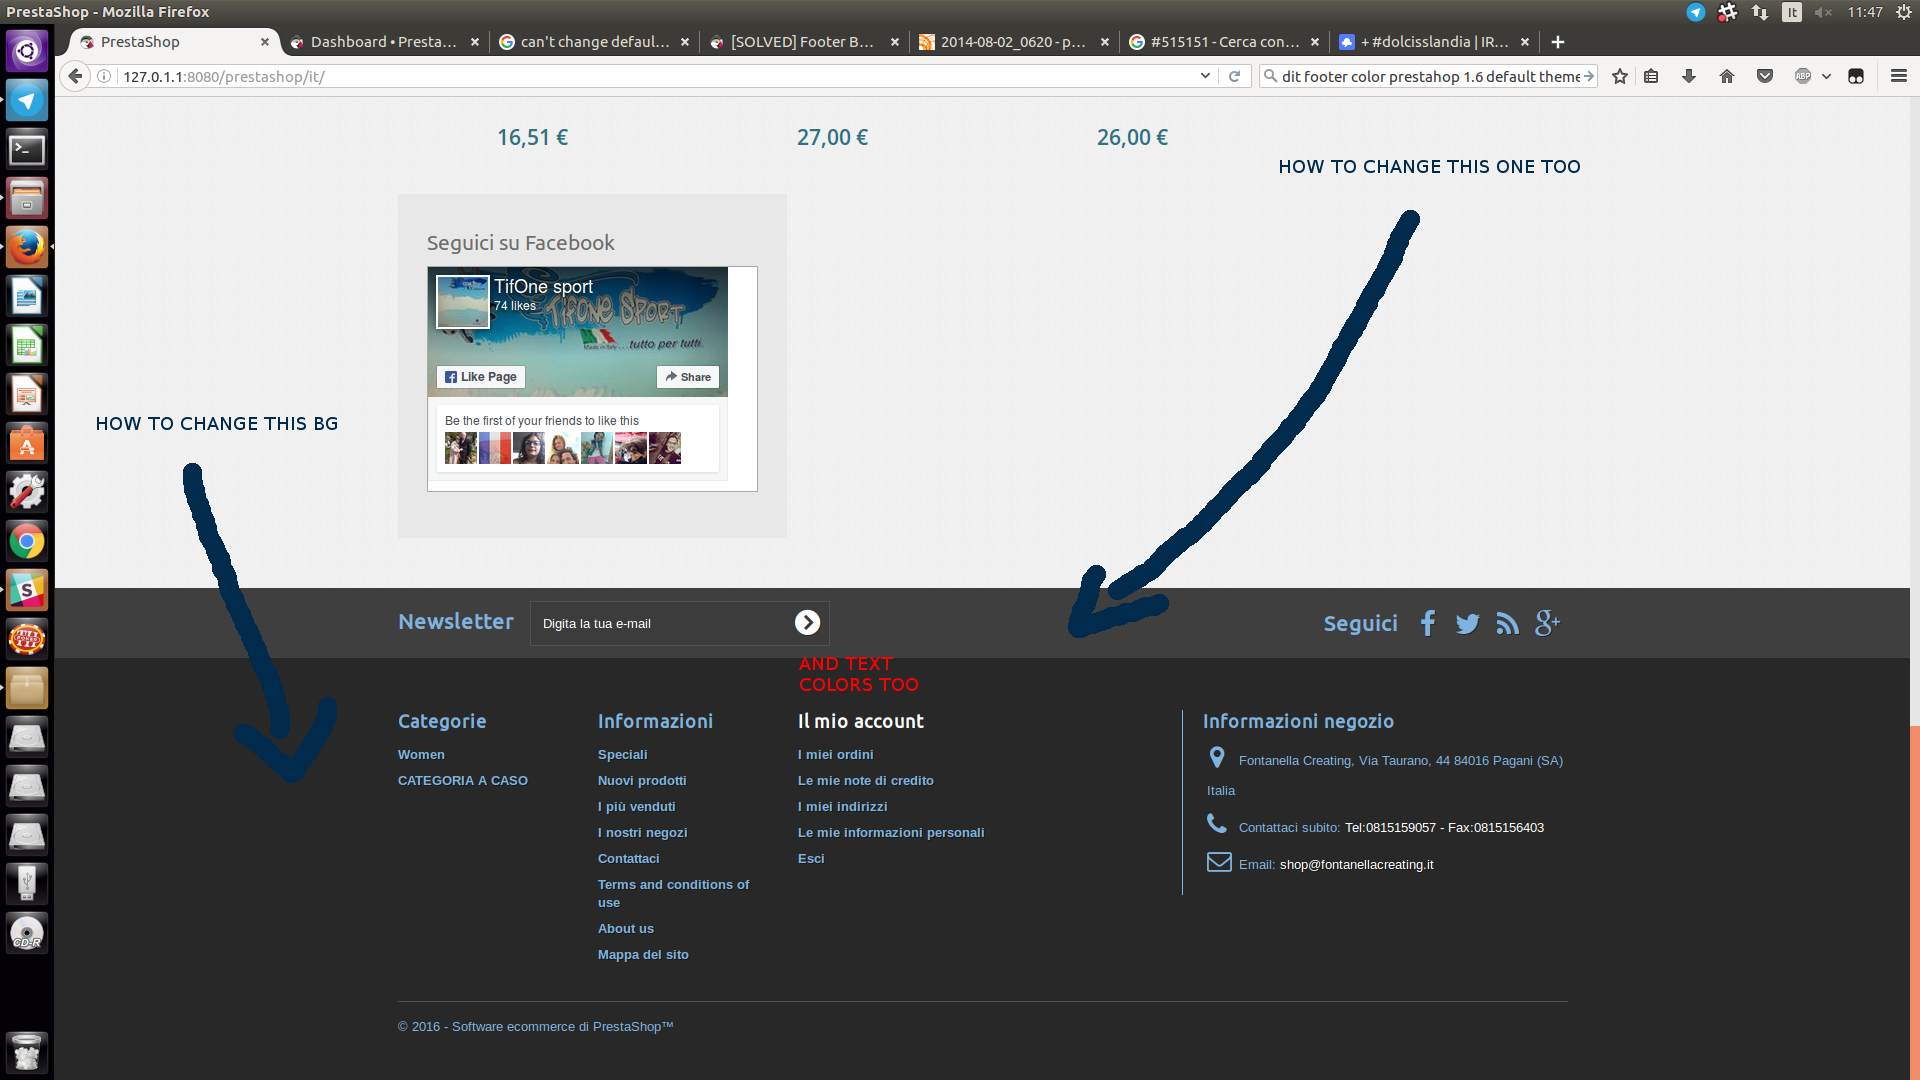The height and width of the screenshot is (1080, 1920).
Task: Bookmark this page with the star icon
Action: [x=1620, y=76]
